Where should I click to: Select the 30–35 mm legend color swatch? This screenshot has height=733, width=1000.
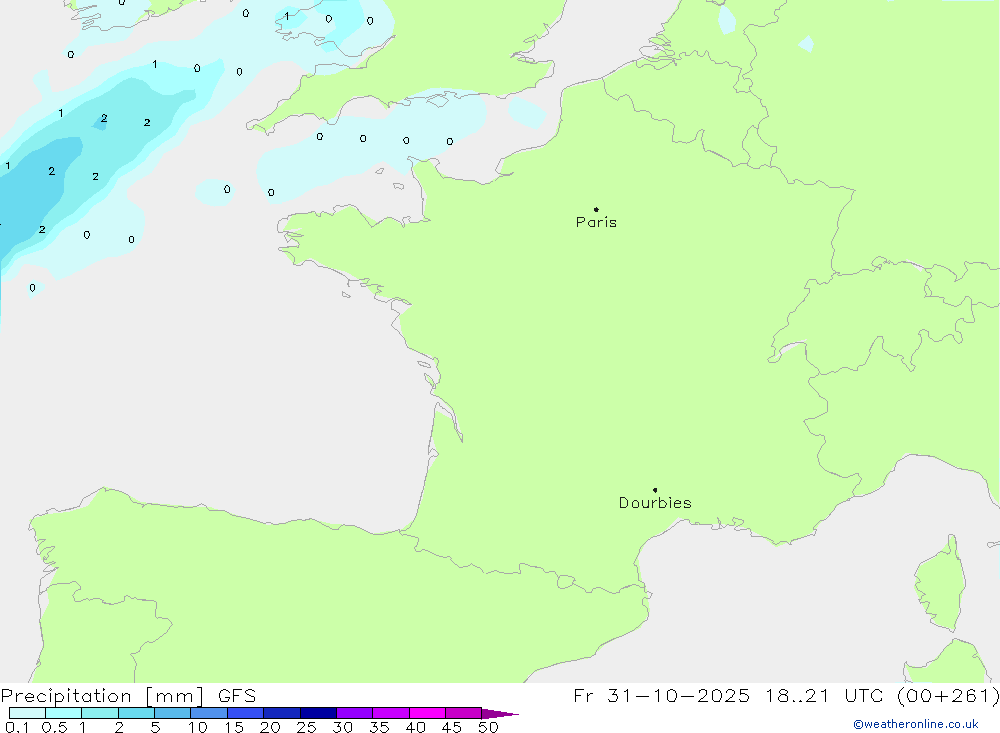[x=355, y=713]
